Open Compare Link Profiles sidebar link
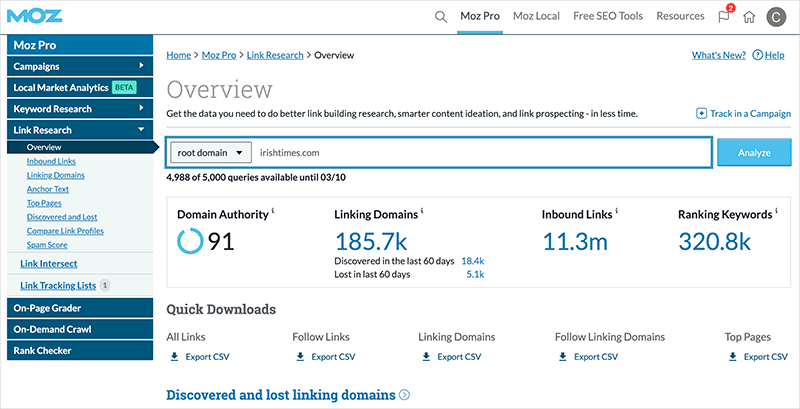800x409 pixels. (x=65, y=231)
